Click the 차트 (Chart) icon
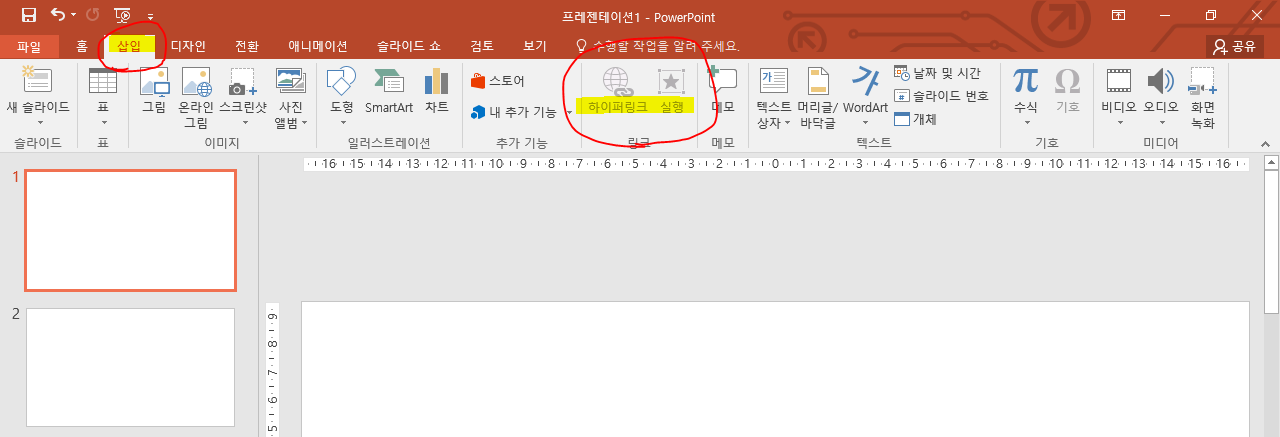The width and height of the screenshot is (1280, 437). pyautogui.click(x=437, y=90)
